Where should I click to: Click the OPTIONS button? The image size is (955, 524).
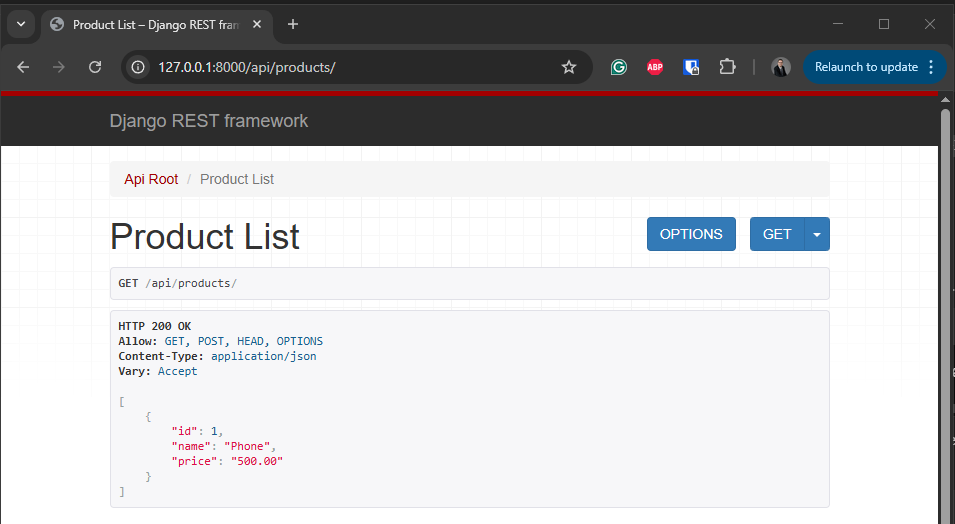point(691,234)
